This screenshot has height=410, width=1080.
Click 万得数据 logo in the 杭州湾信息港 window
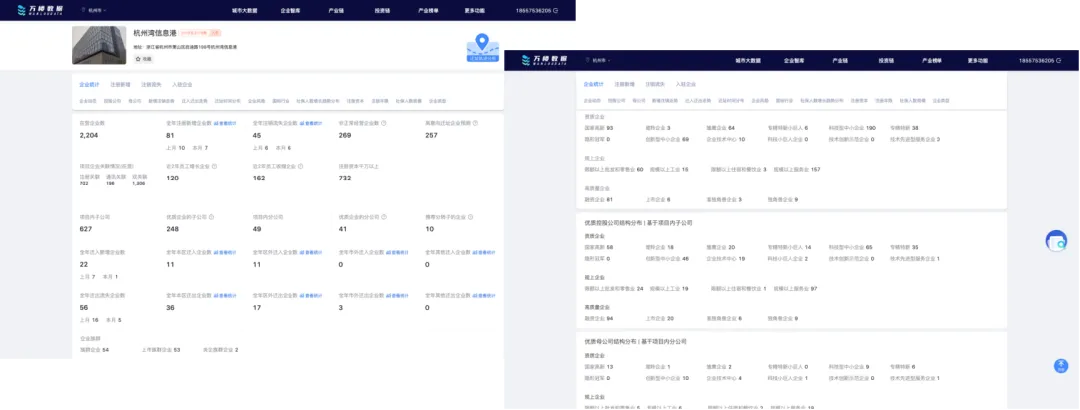tap(41, 10)
